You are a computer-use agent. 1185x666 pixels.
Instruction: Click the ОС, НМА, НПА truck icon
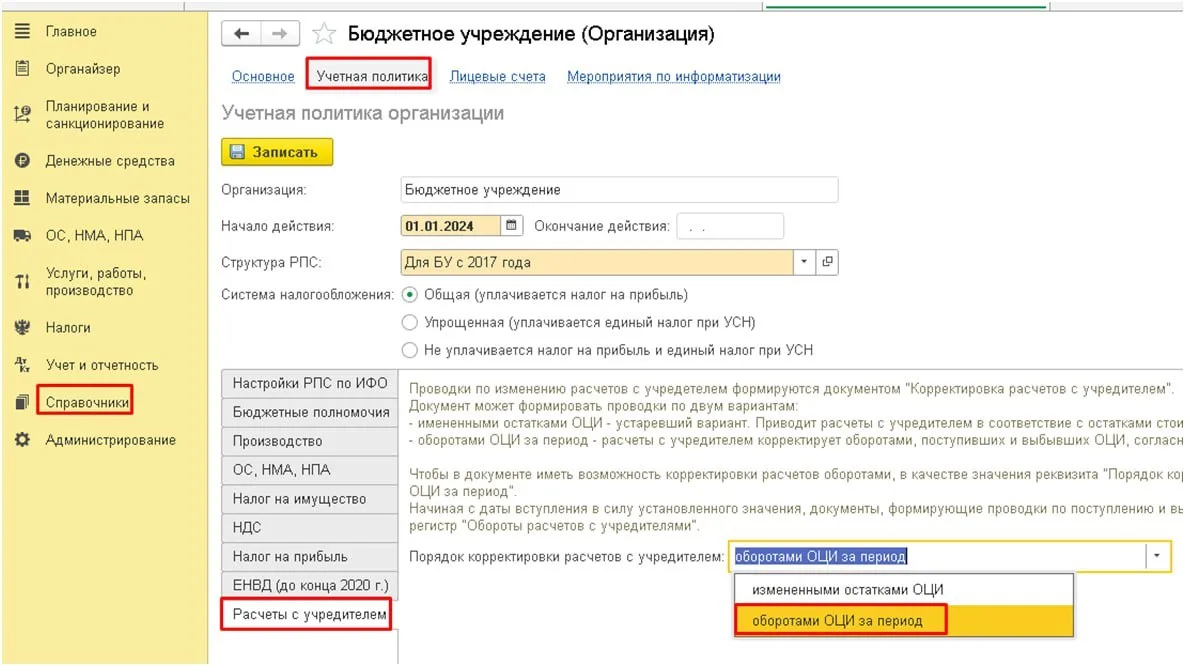tap(23, 235)
